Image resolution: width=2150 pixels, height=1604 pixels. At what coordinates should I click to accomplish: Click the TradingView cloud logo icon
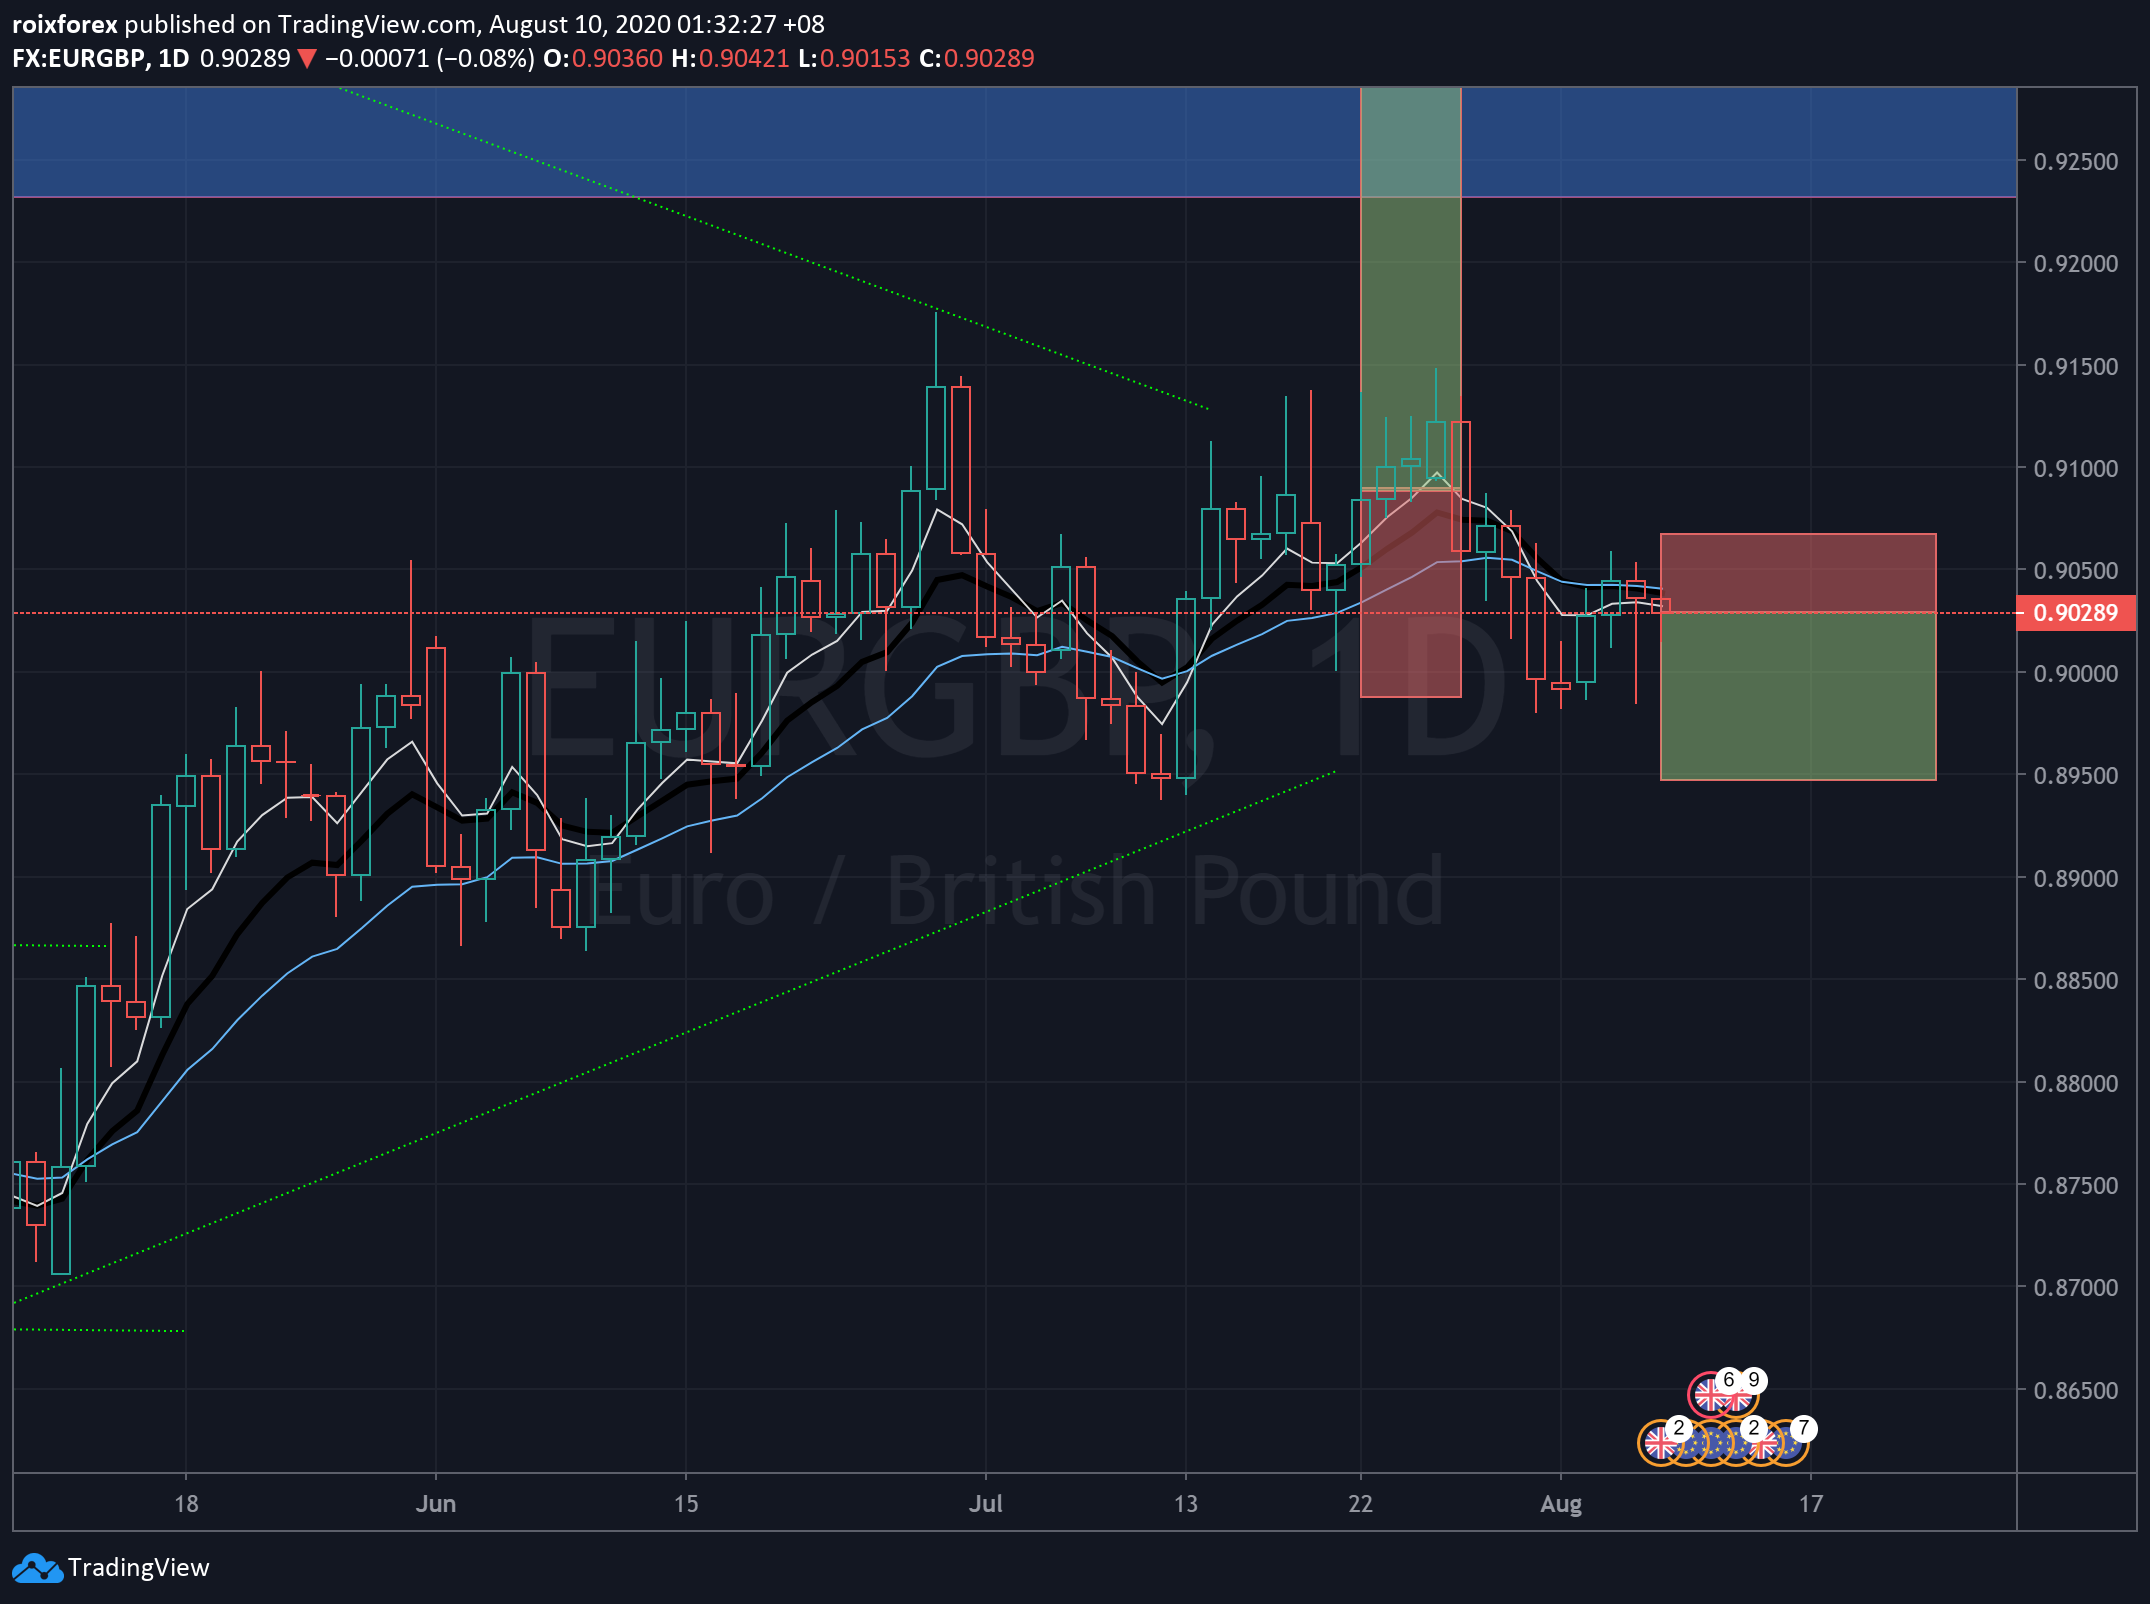point(37,1568)
